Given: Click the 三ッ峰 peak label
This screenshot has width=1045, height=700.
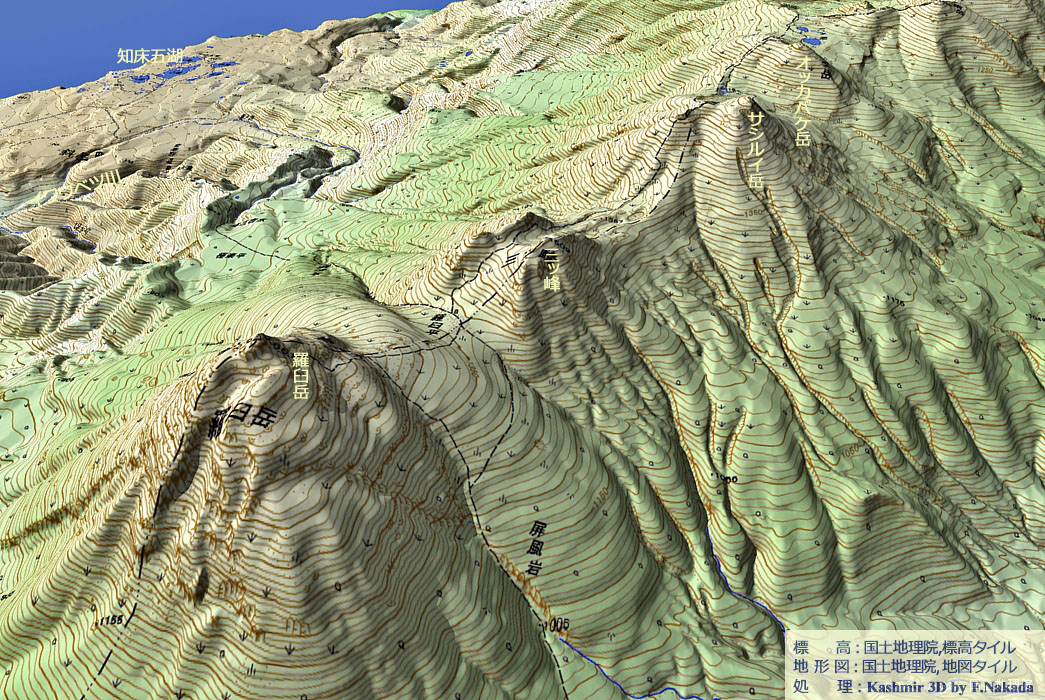Looking at the screenshot, I should tap(551, 270).
